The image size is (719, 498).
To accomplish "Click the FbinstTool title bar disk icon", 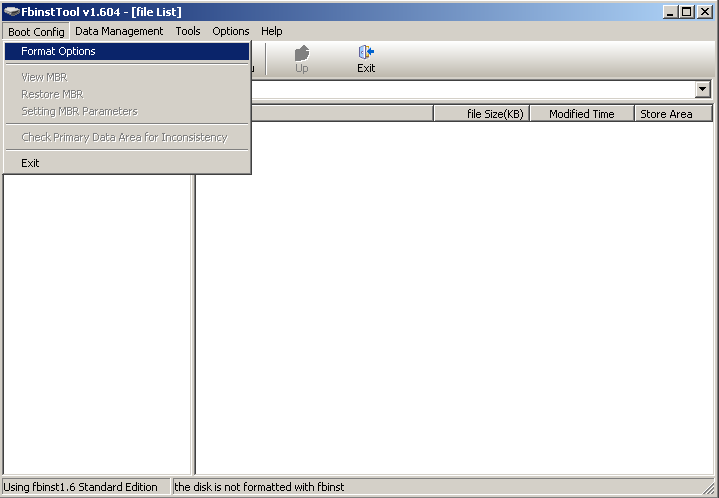I will pos(11,11).
